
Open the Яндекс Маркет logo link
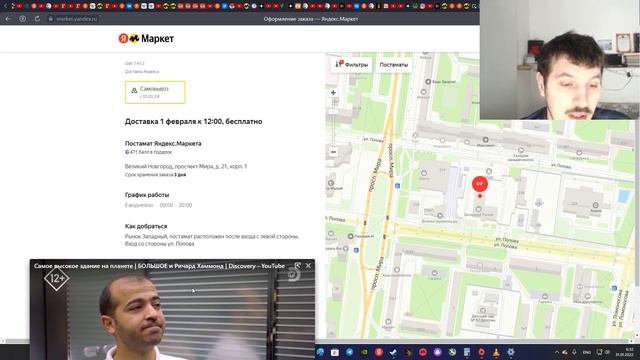(x=146, y=38)
